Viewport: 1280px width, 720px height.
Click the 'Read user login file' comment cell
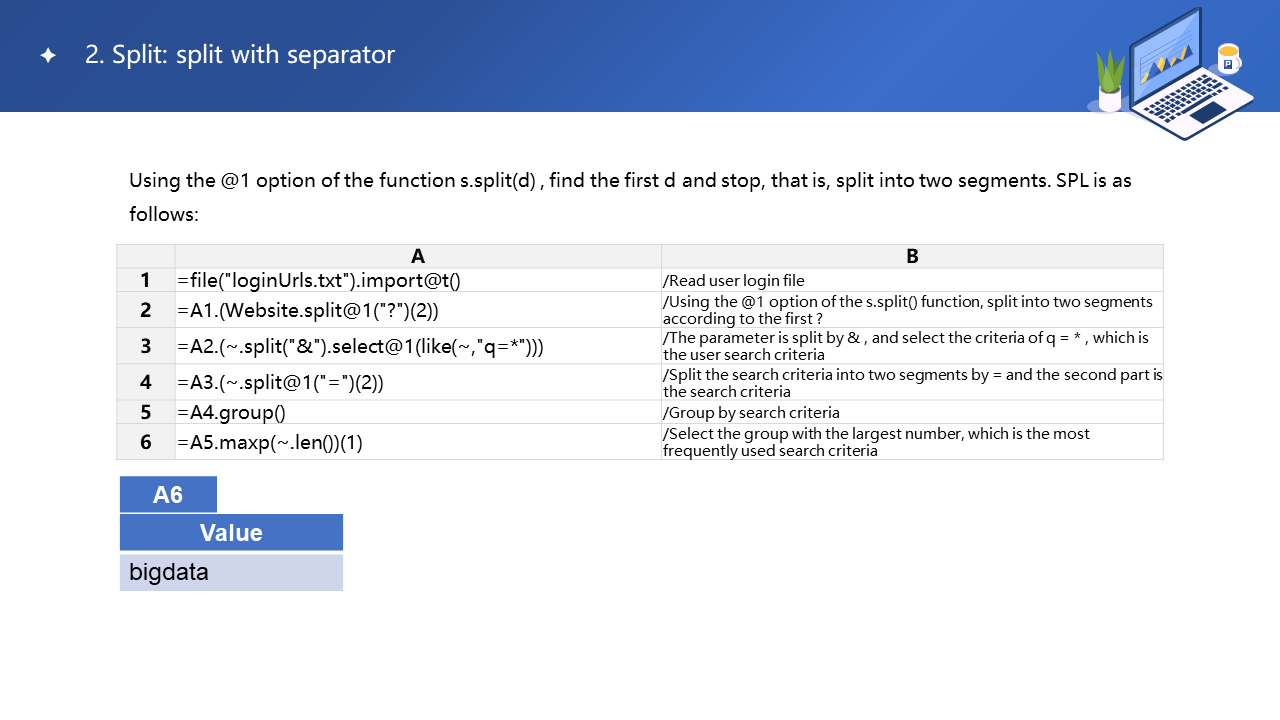(912, 280)
